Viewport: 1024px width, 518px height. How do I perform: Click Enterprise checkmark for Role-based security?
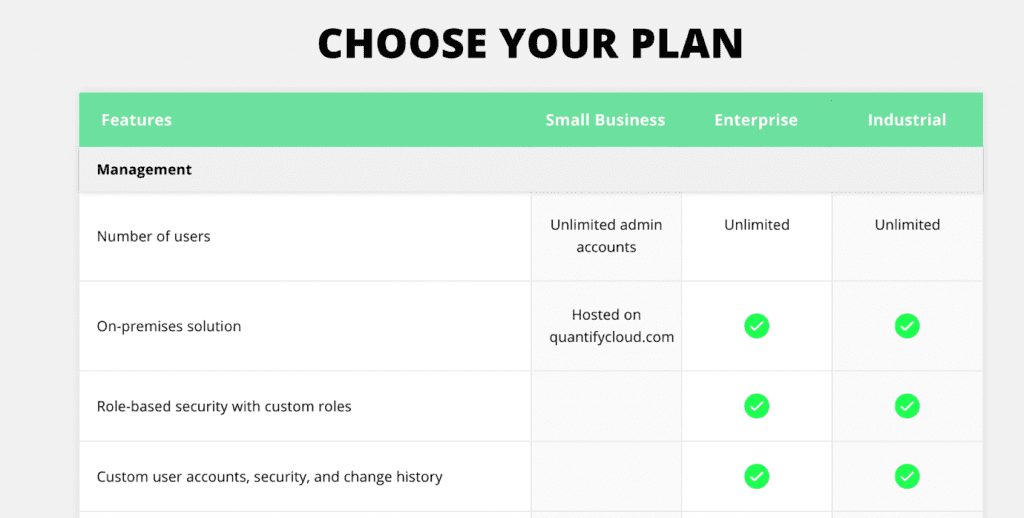click(x=756, y=406)
